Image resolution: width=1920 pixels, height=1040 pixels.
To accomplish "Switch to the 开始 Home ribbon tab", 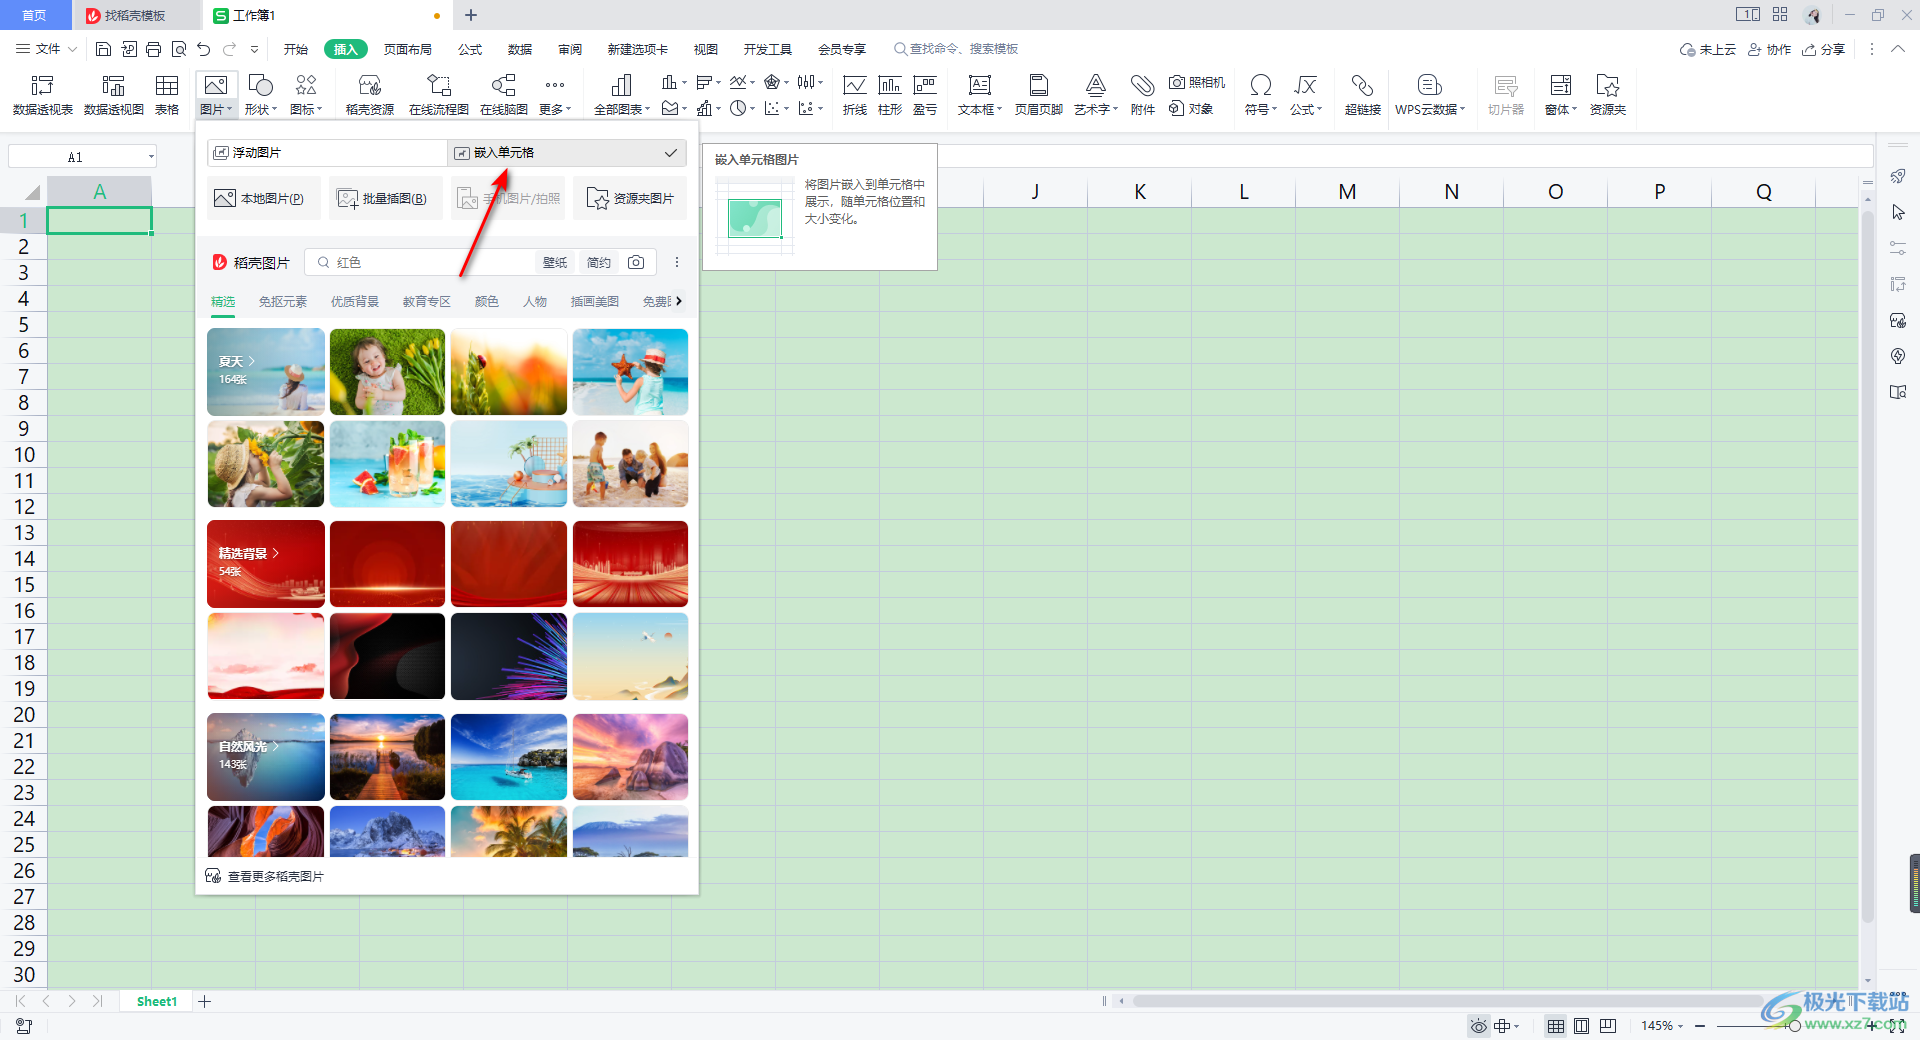I will point(296,49).
